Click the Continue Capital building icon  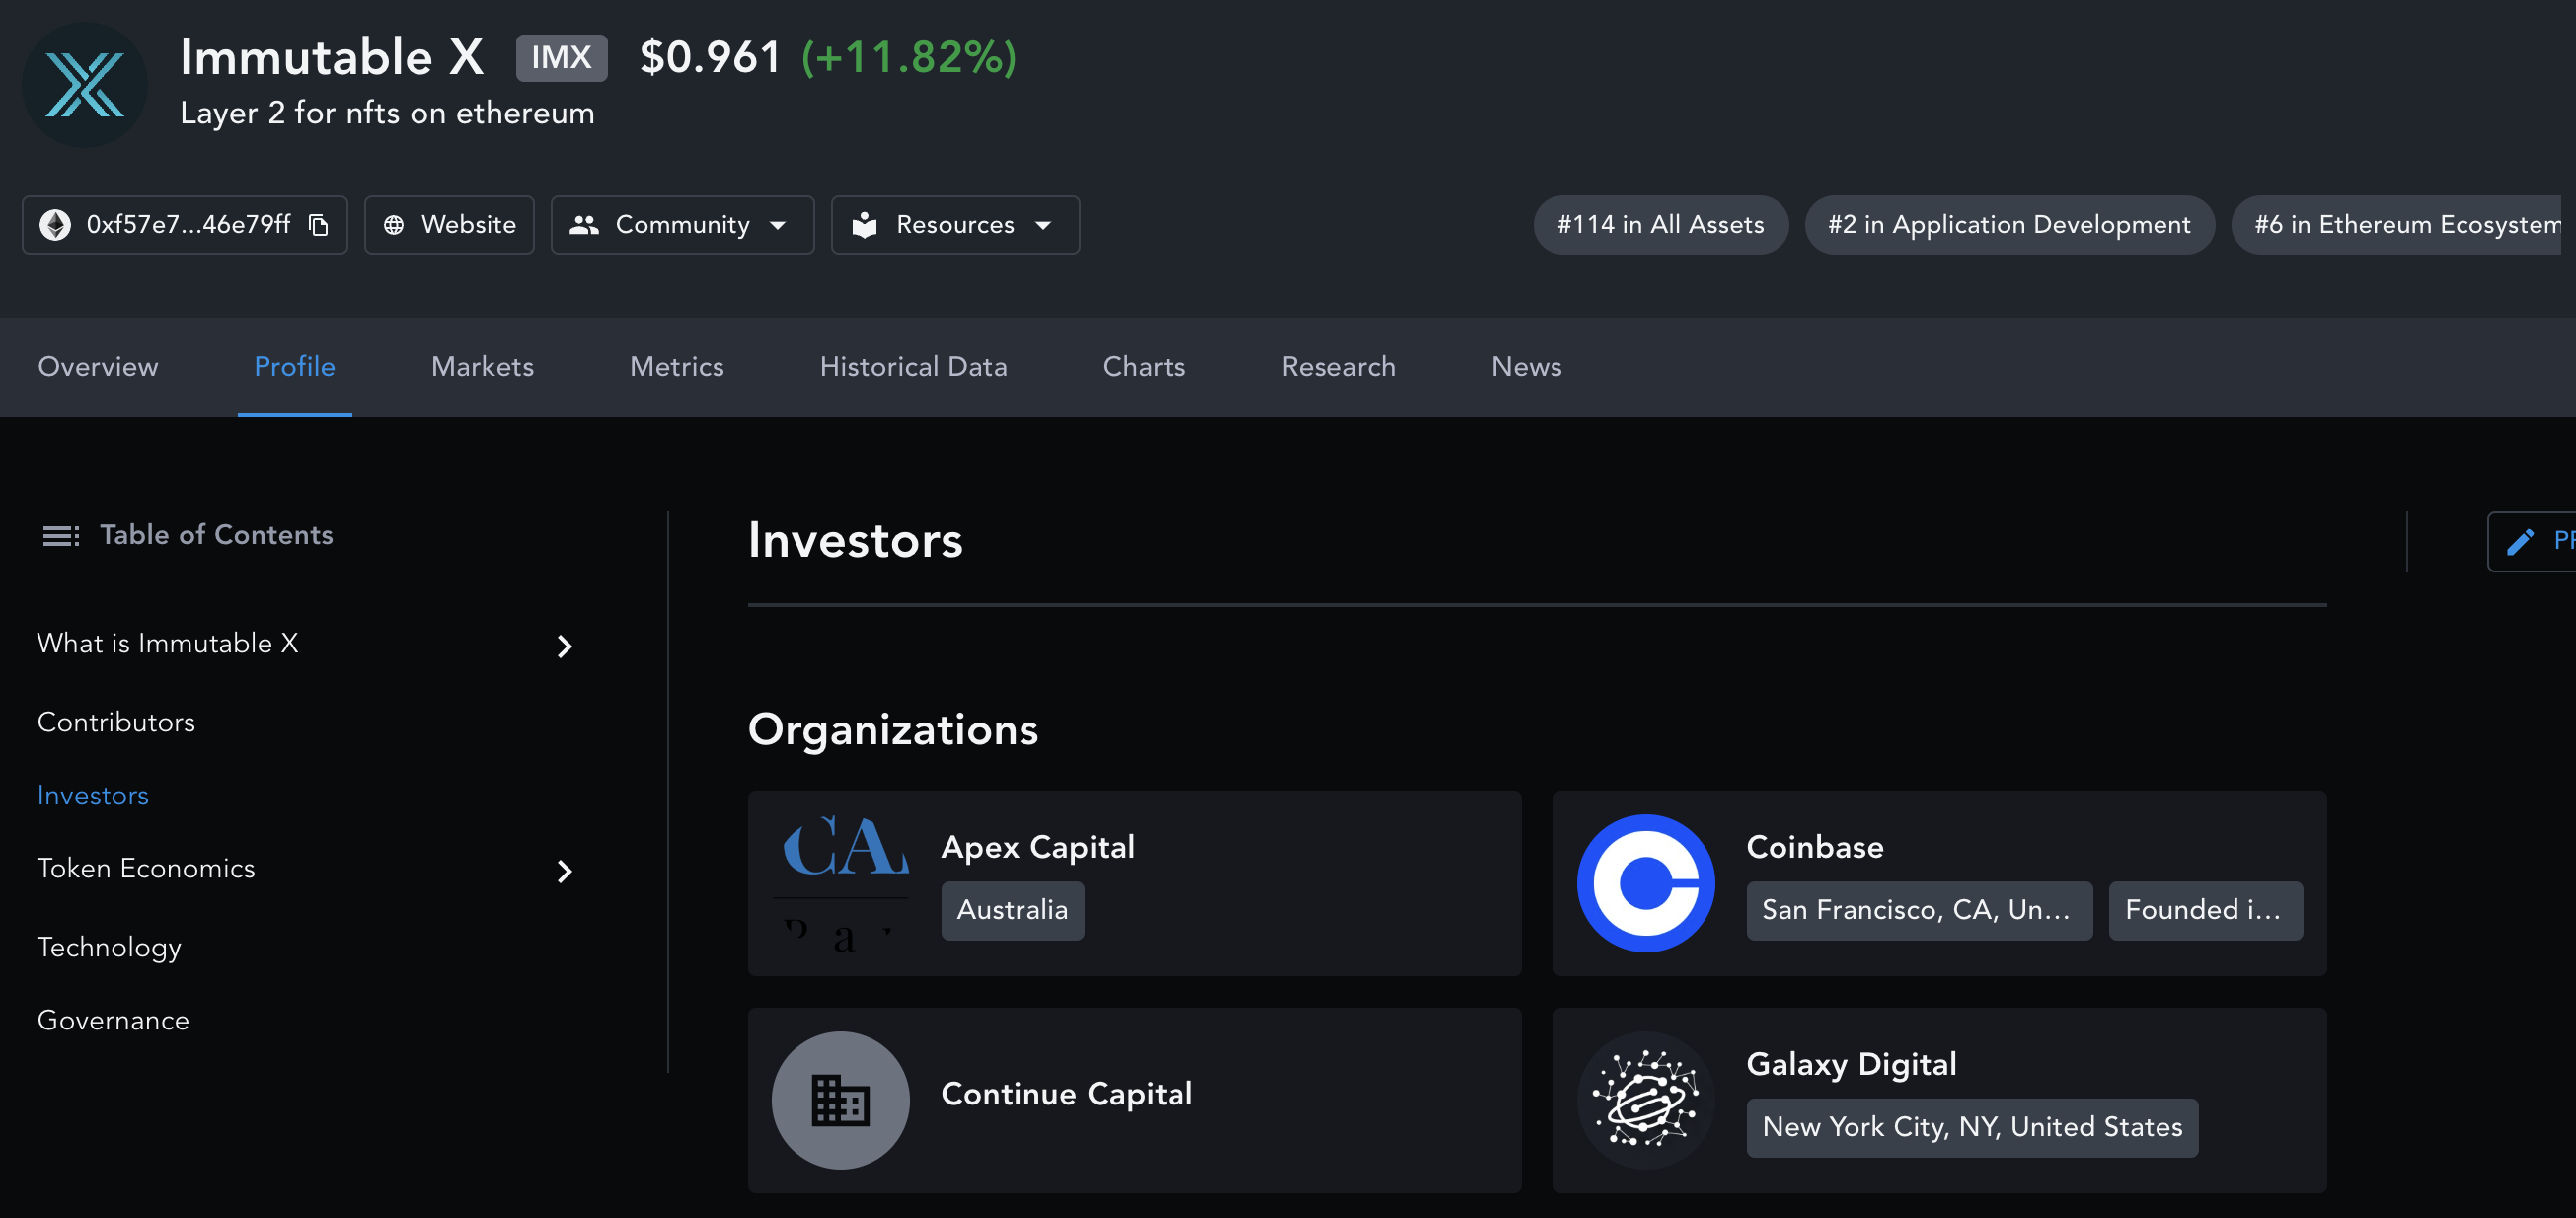coord(841,1100)
